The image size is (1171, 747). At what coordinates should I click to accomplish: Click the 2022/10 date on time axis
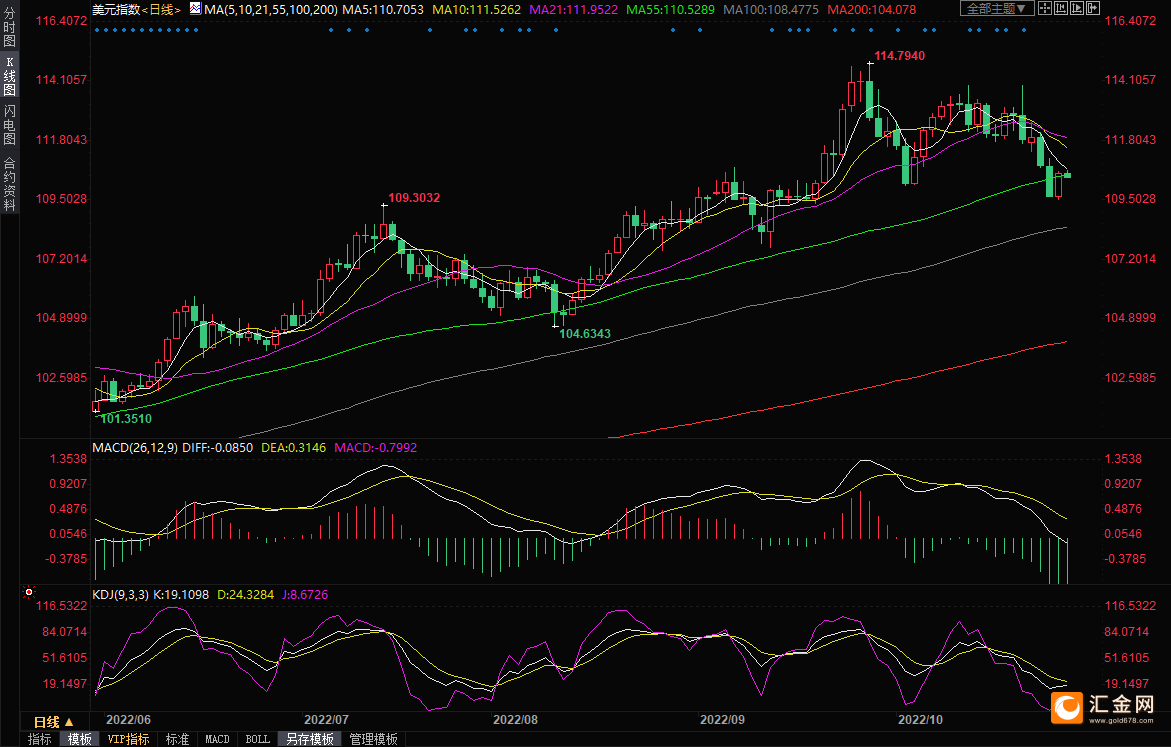[920, 719]
